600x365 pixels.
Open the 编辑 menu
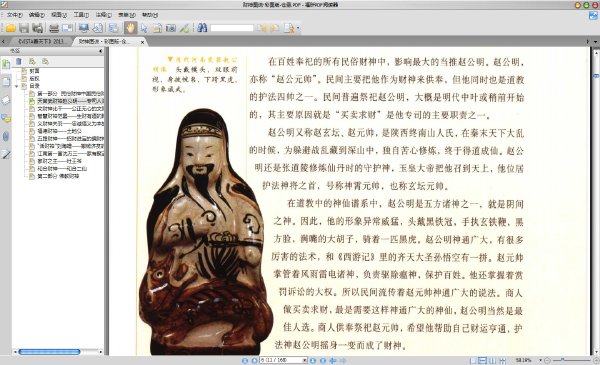[37, 15]
